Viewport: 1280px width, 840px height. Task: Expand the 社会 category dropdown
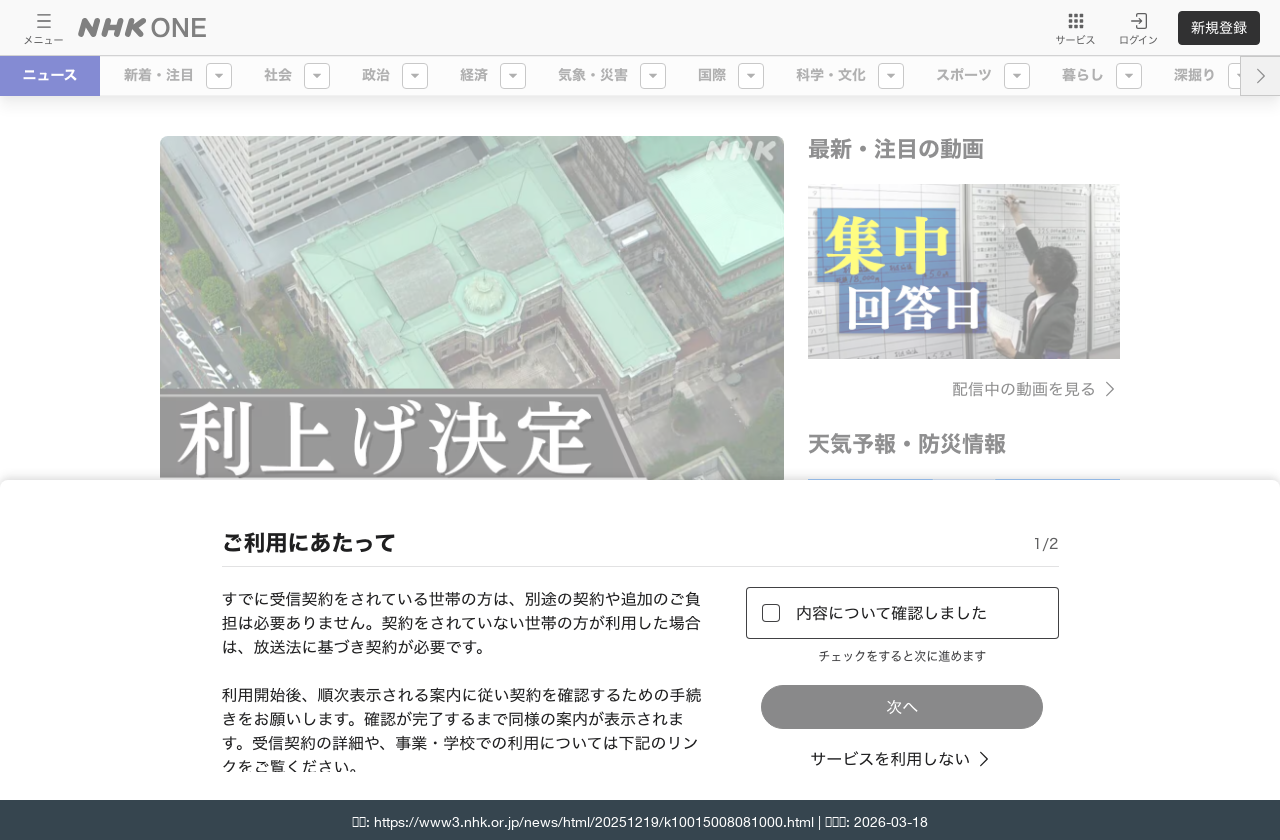(318, 74)
